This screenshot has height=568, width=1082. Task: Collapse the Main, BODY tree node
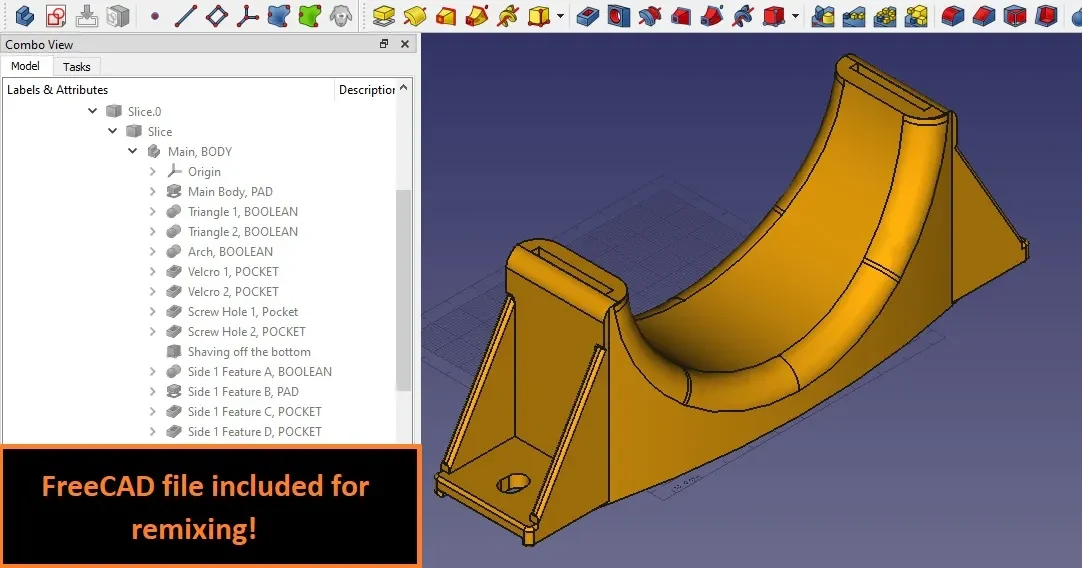tap(132, 151)
